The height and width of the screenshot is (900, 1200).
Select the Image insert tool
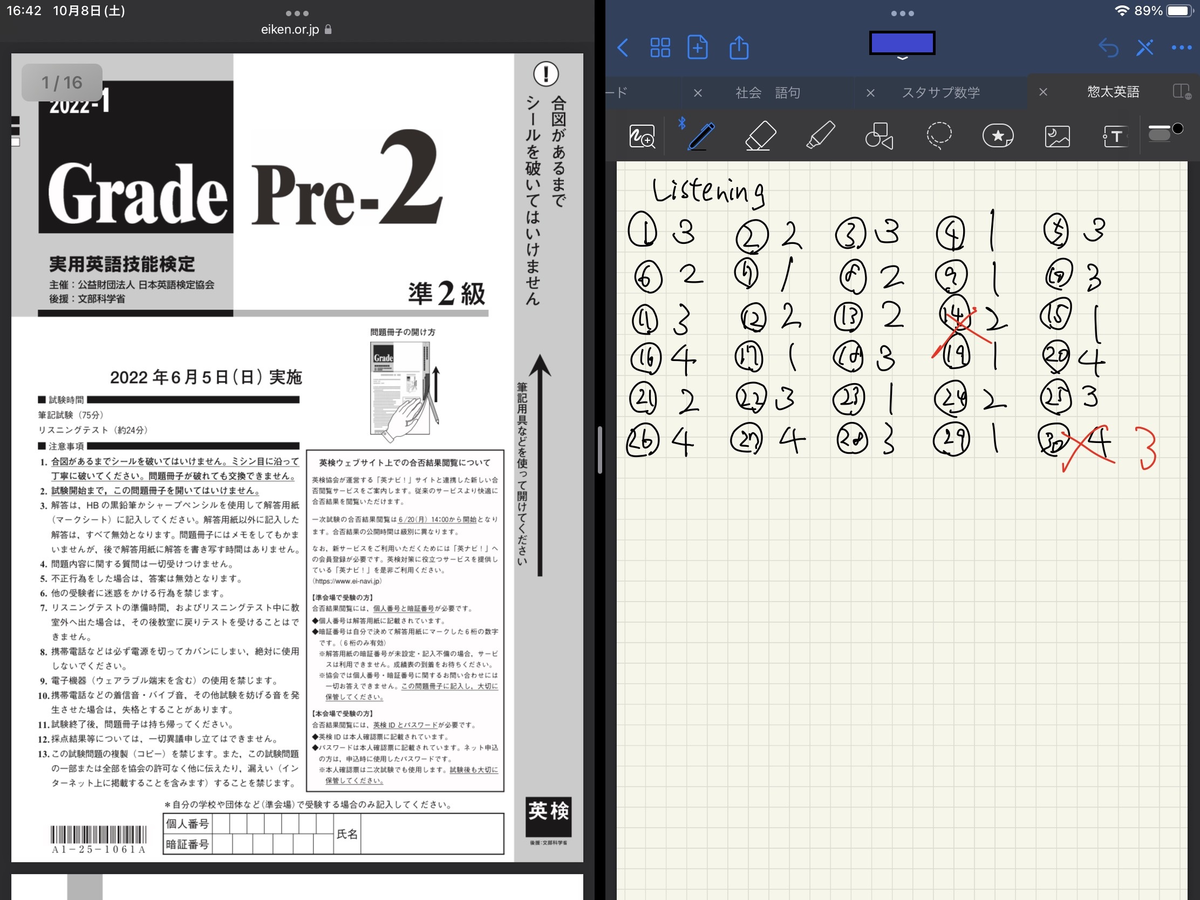(1057, 136)
